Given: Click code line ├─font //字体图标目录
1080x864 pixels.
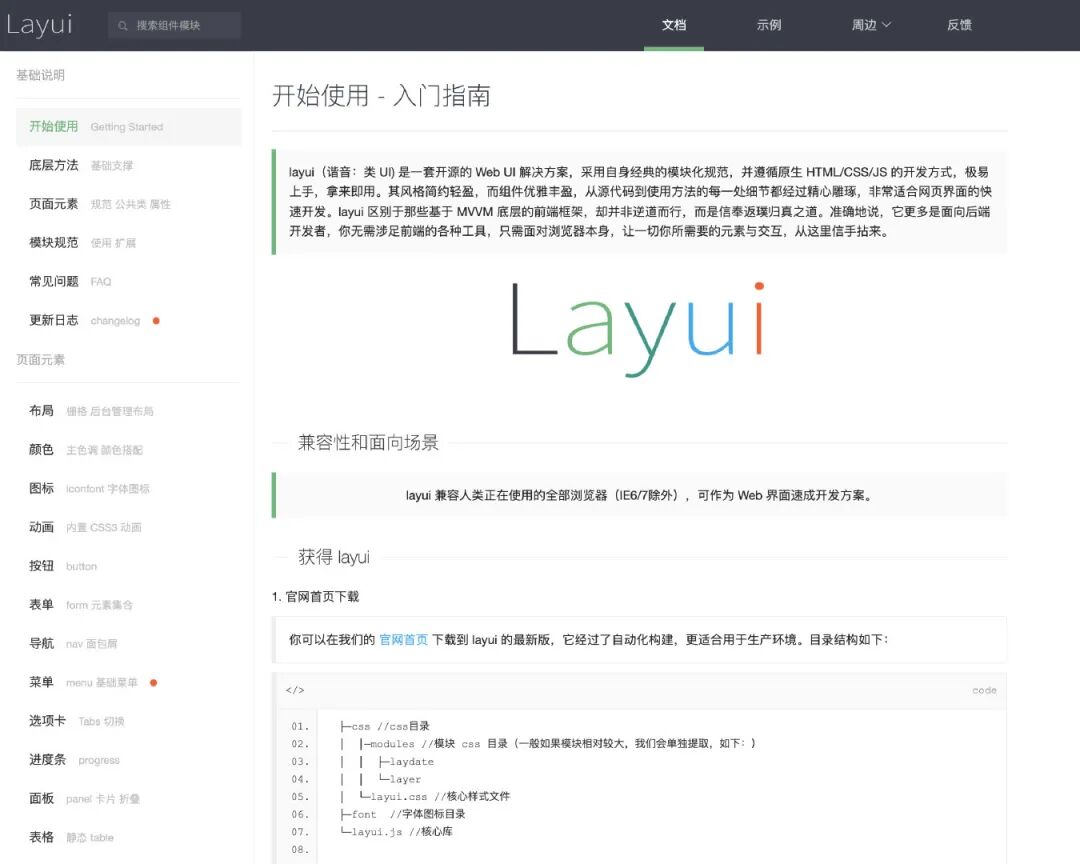Looking at the screenshot, I should coord(403,814).
